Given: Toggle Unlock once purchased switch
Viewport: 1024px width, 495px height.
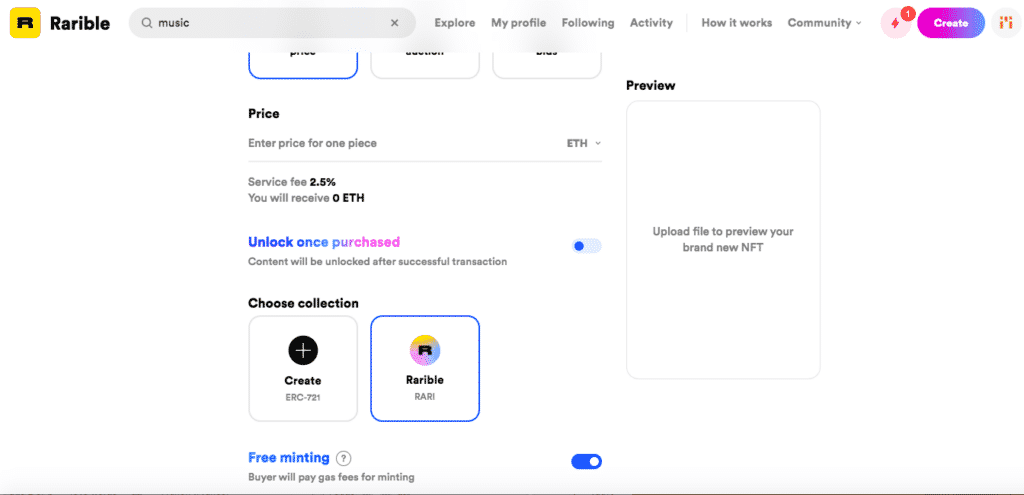Looking at the screenshot, I should 586,246.
